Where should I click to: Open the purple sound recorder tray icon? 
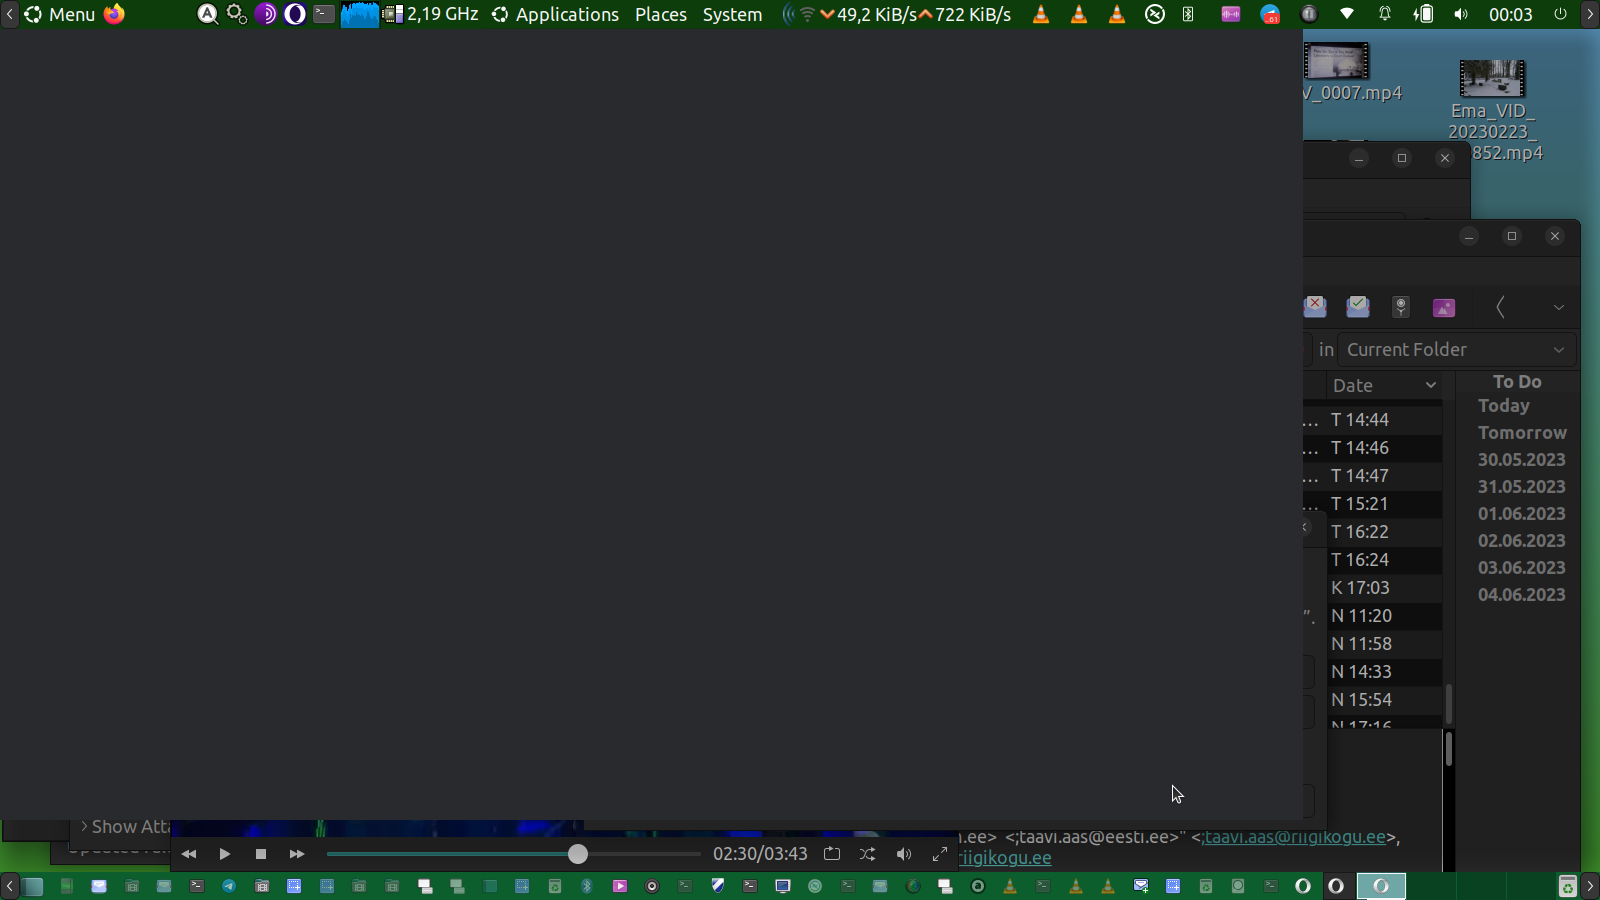coord(1231,14)
